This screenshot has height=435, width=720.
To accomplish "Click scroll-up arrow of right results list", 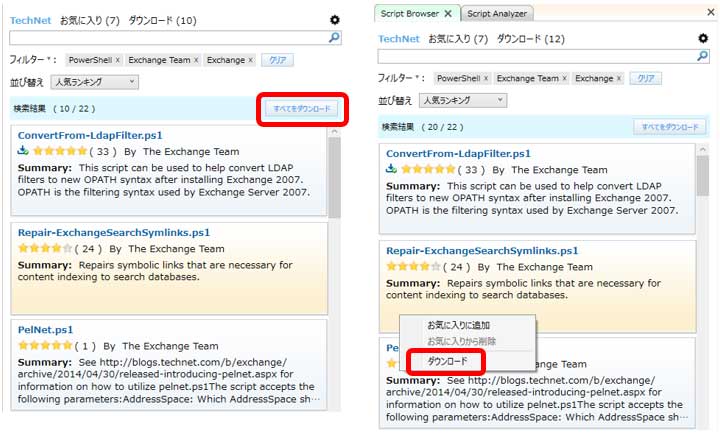I will (703, 150).
